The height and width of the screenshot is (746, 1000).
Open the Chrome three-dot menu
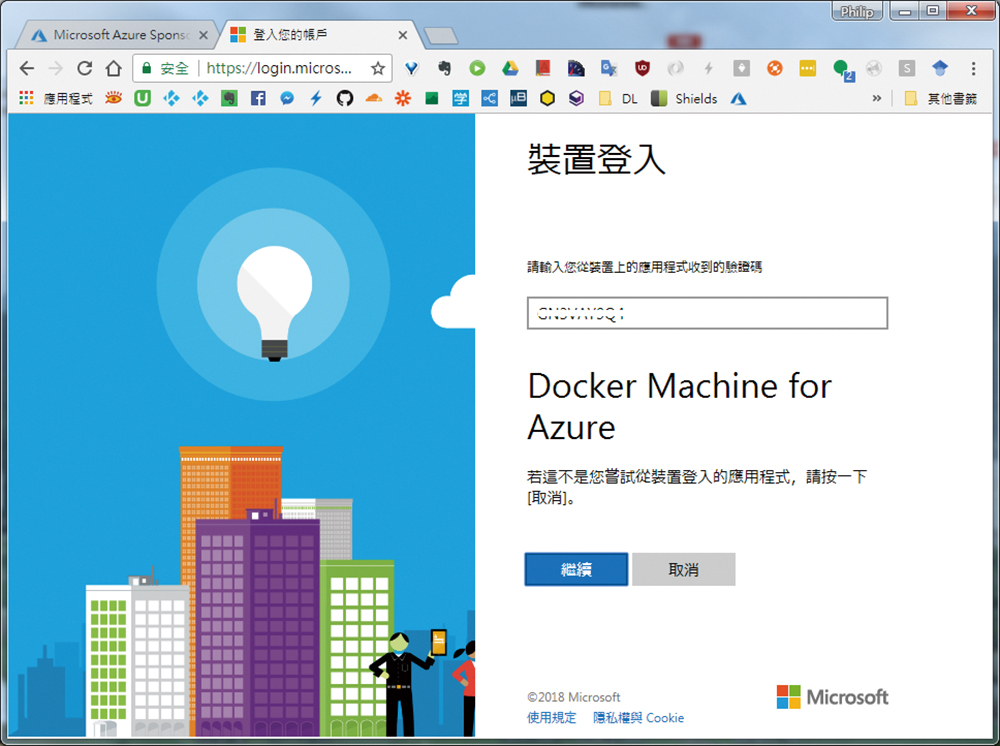pyautogui.click(x=973, y=68)
